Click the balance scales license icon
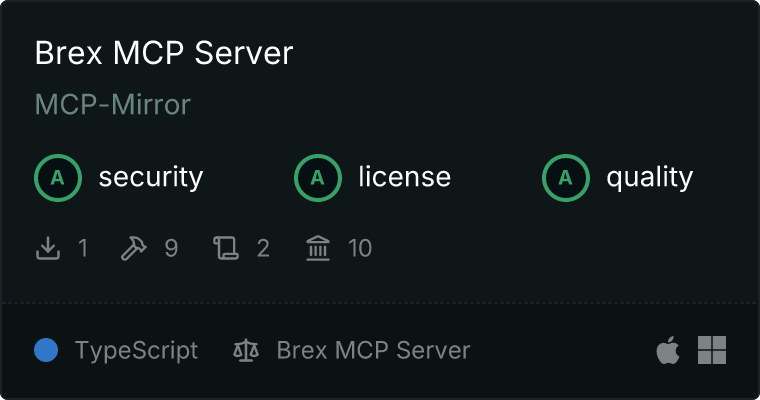The width and height of the screenshot is (760, 400). click(x=246, y=350)
